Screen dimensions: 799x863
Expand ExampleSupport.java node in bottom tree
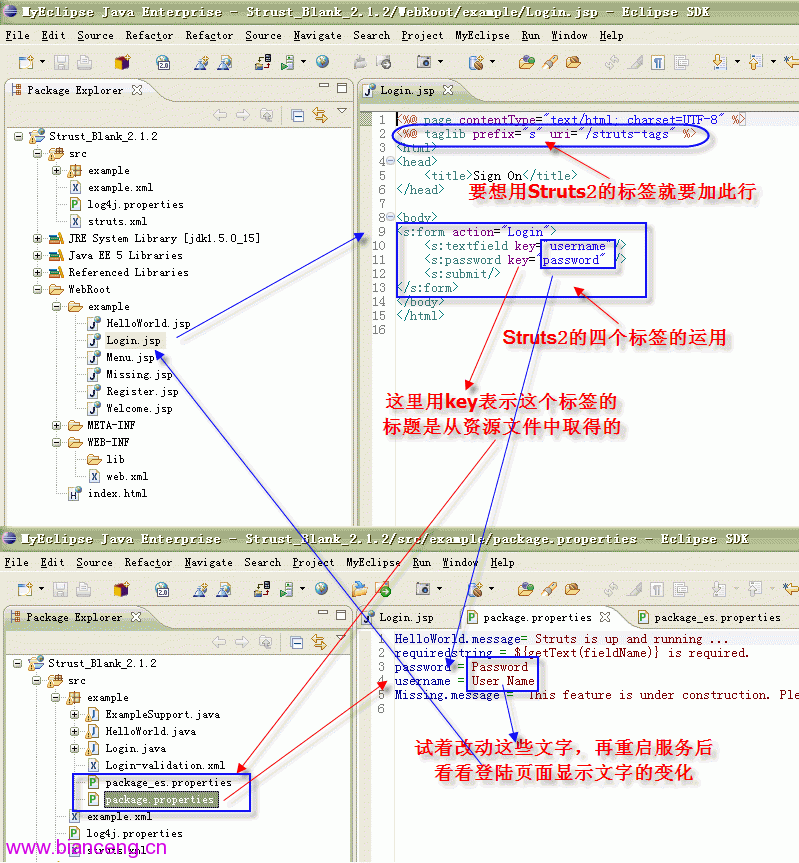(x=74, y=714)
